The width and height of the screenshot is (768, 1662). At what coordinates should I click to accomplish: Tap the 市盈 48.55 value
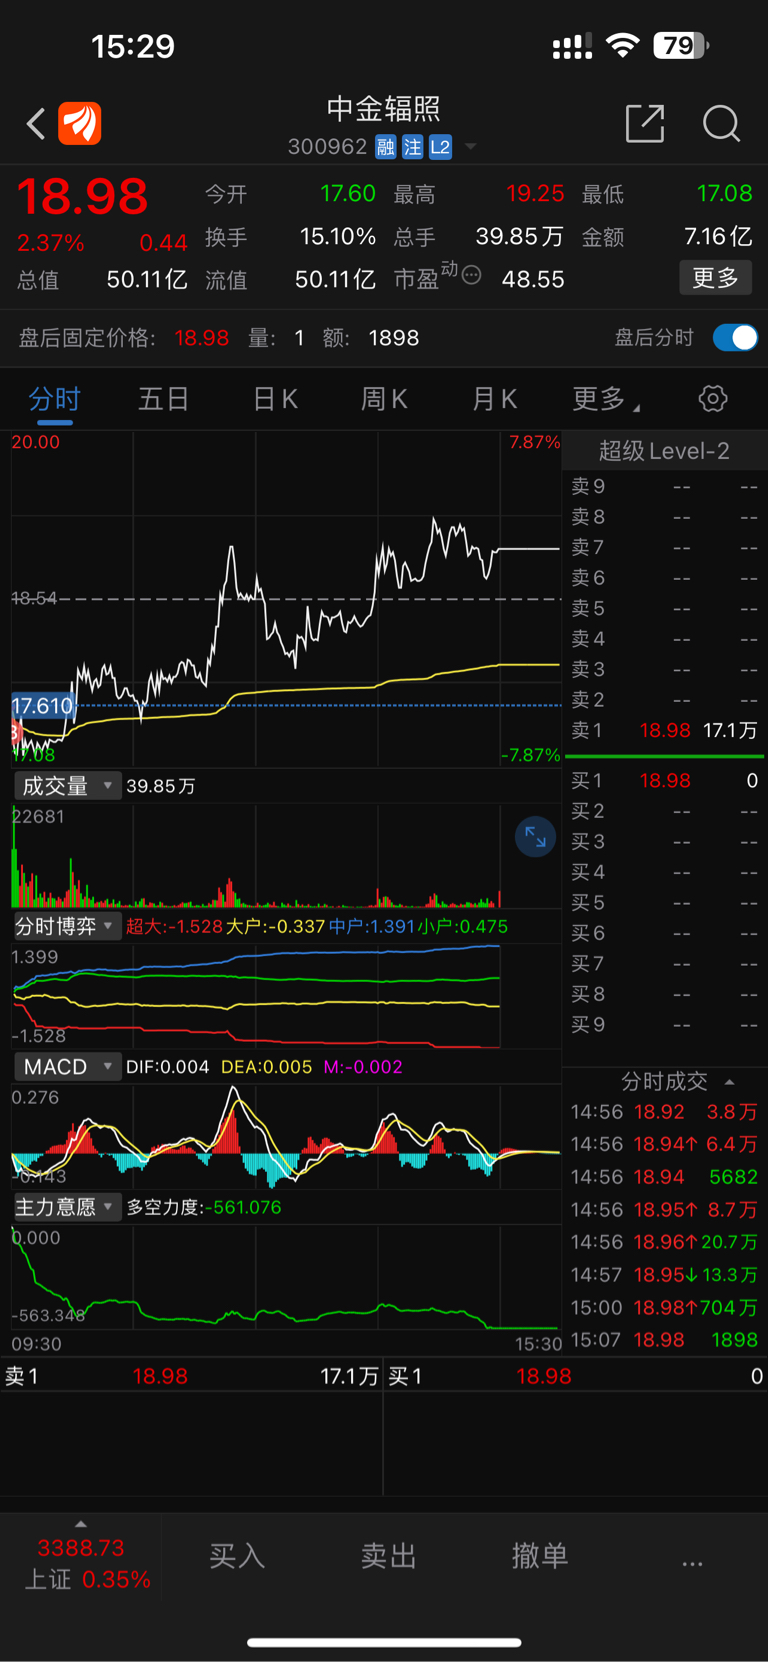pyautogui.click(x=533, y=279)
